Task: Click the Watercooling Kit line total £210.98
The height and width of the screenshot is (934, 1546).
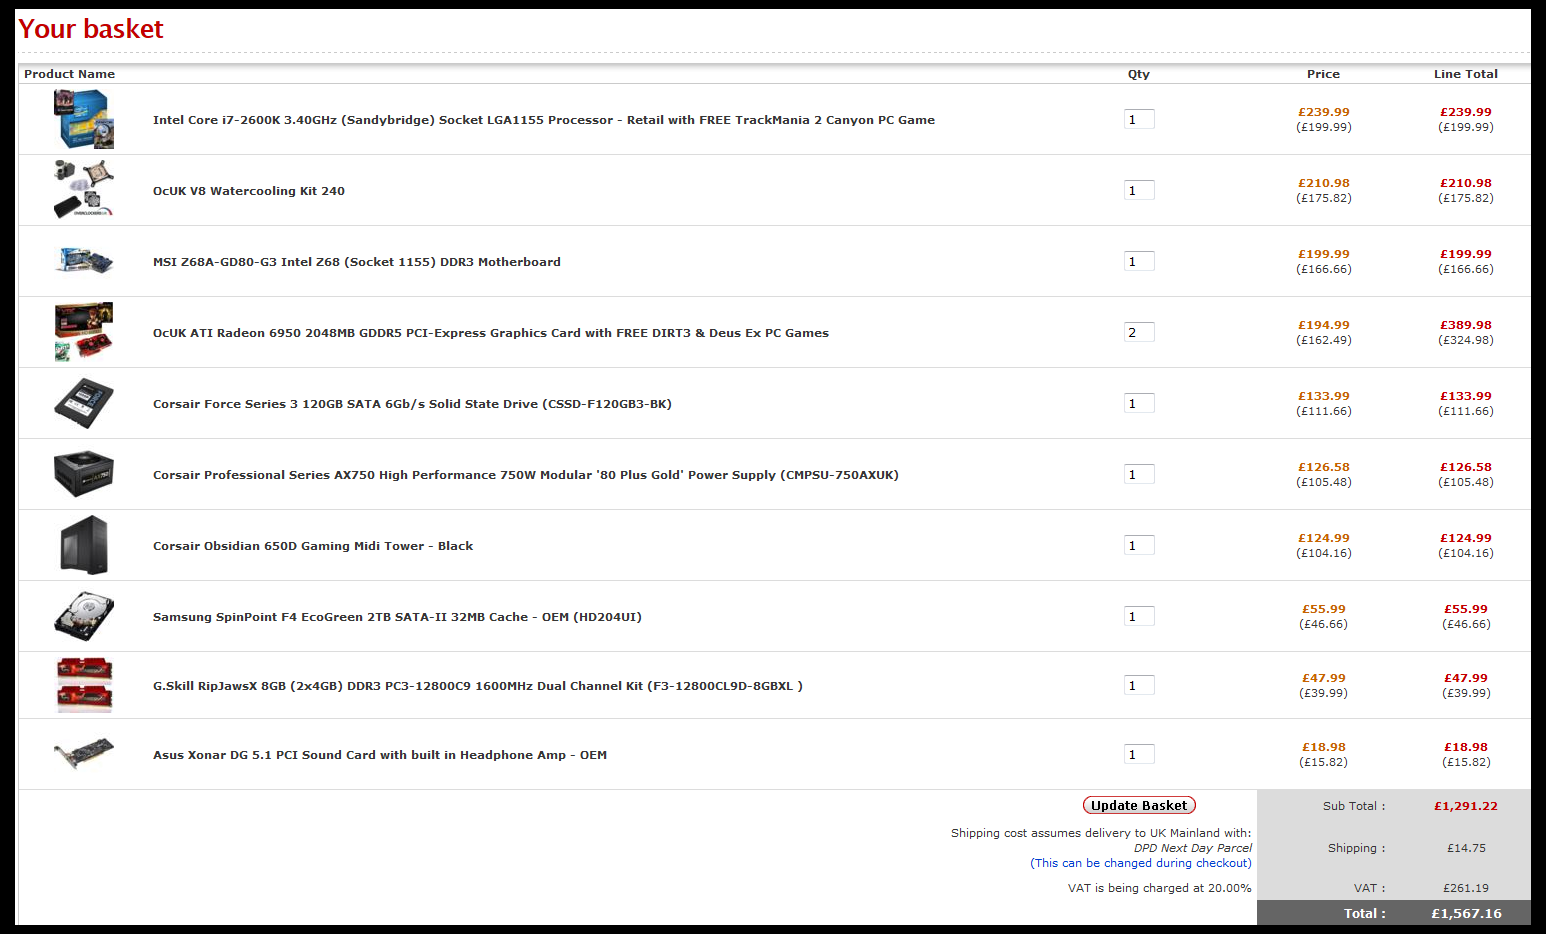Action: point(1466,183)
